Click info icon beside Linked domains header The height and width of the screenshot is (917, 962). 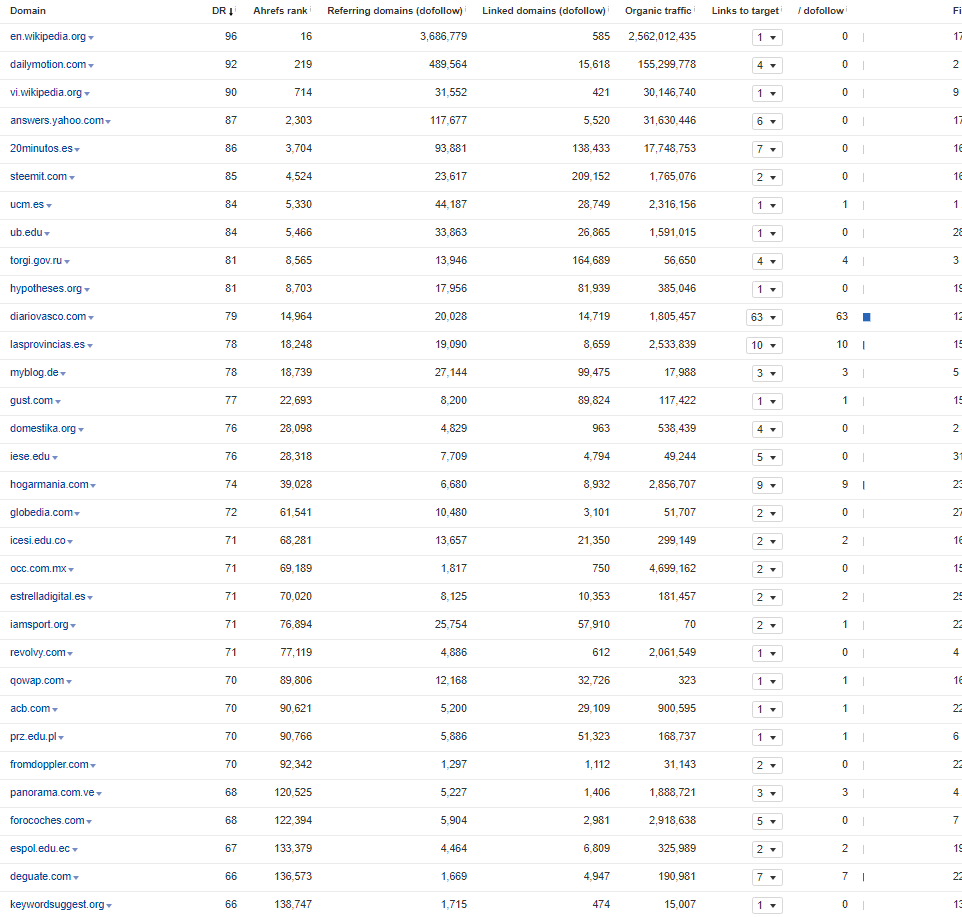pos(609,9)
